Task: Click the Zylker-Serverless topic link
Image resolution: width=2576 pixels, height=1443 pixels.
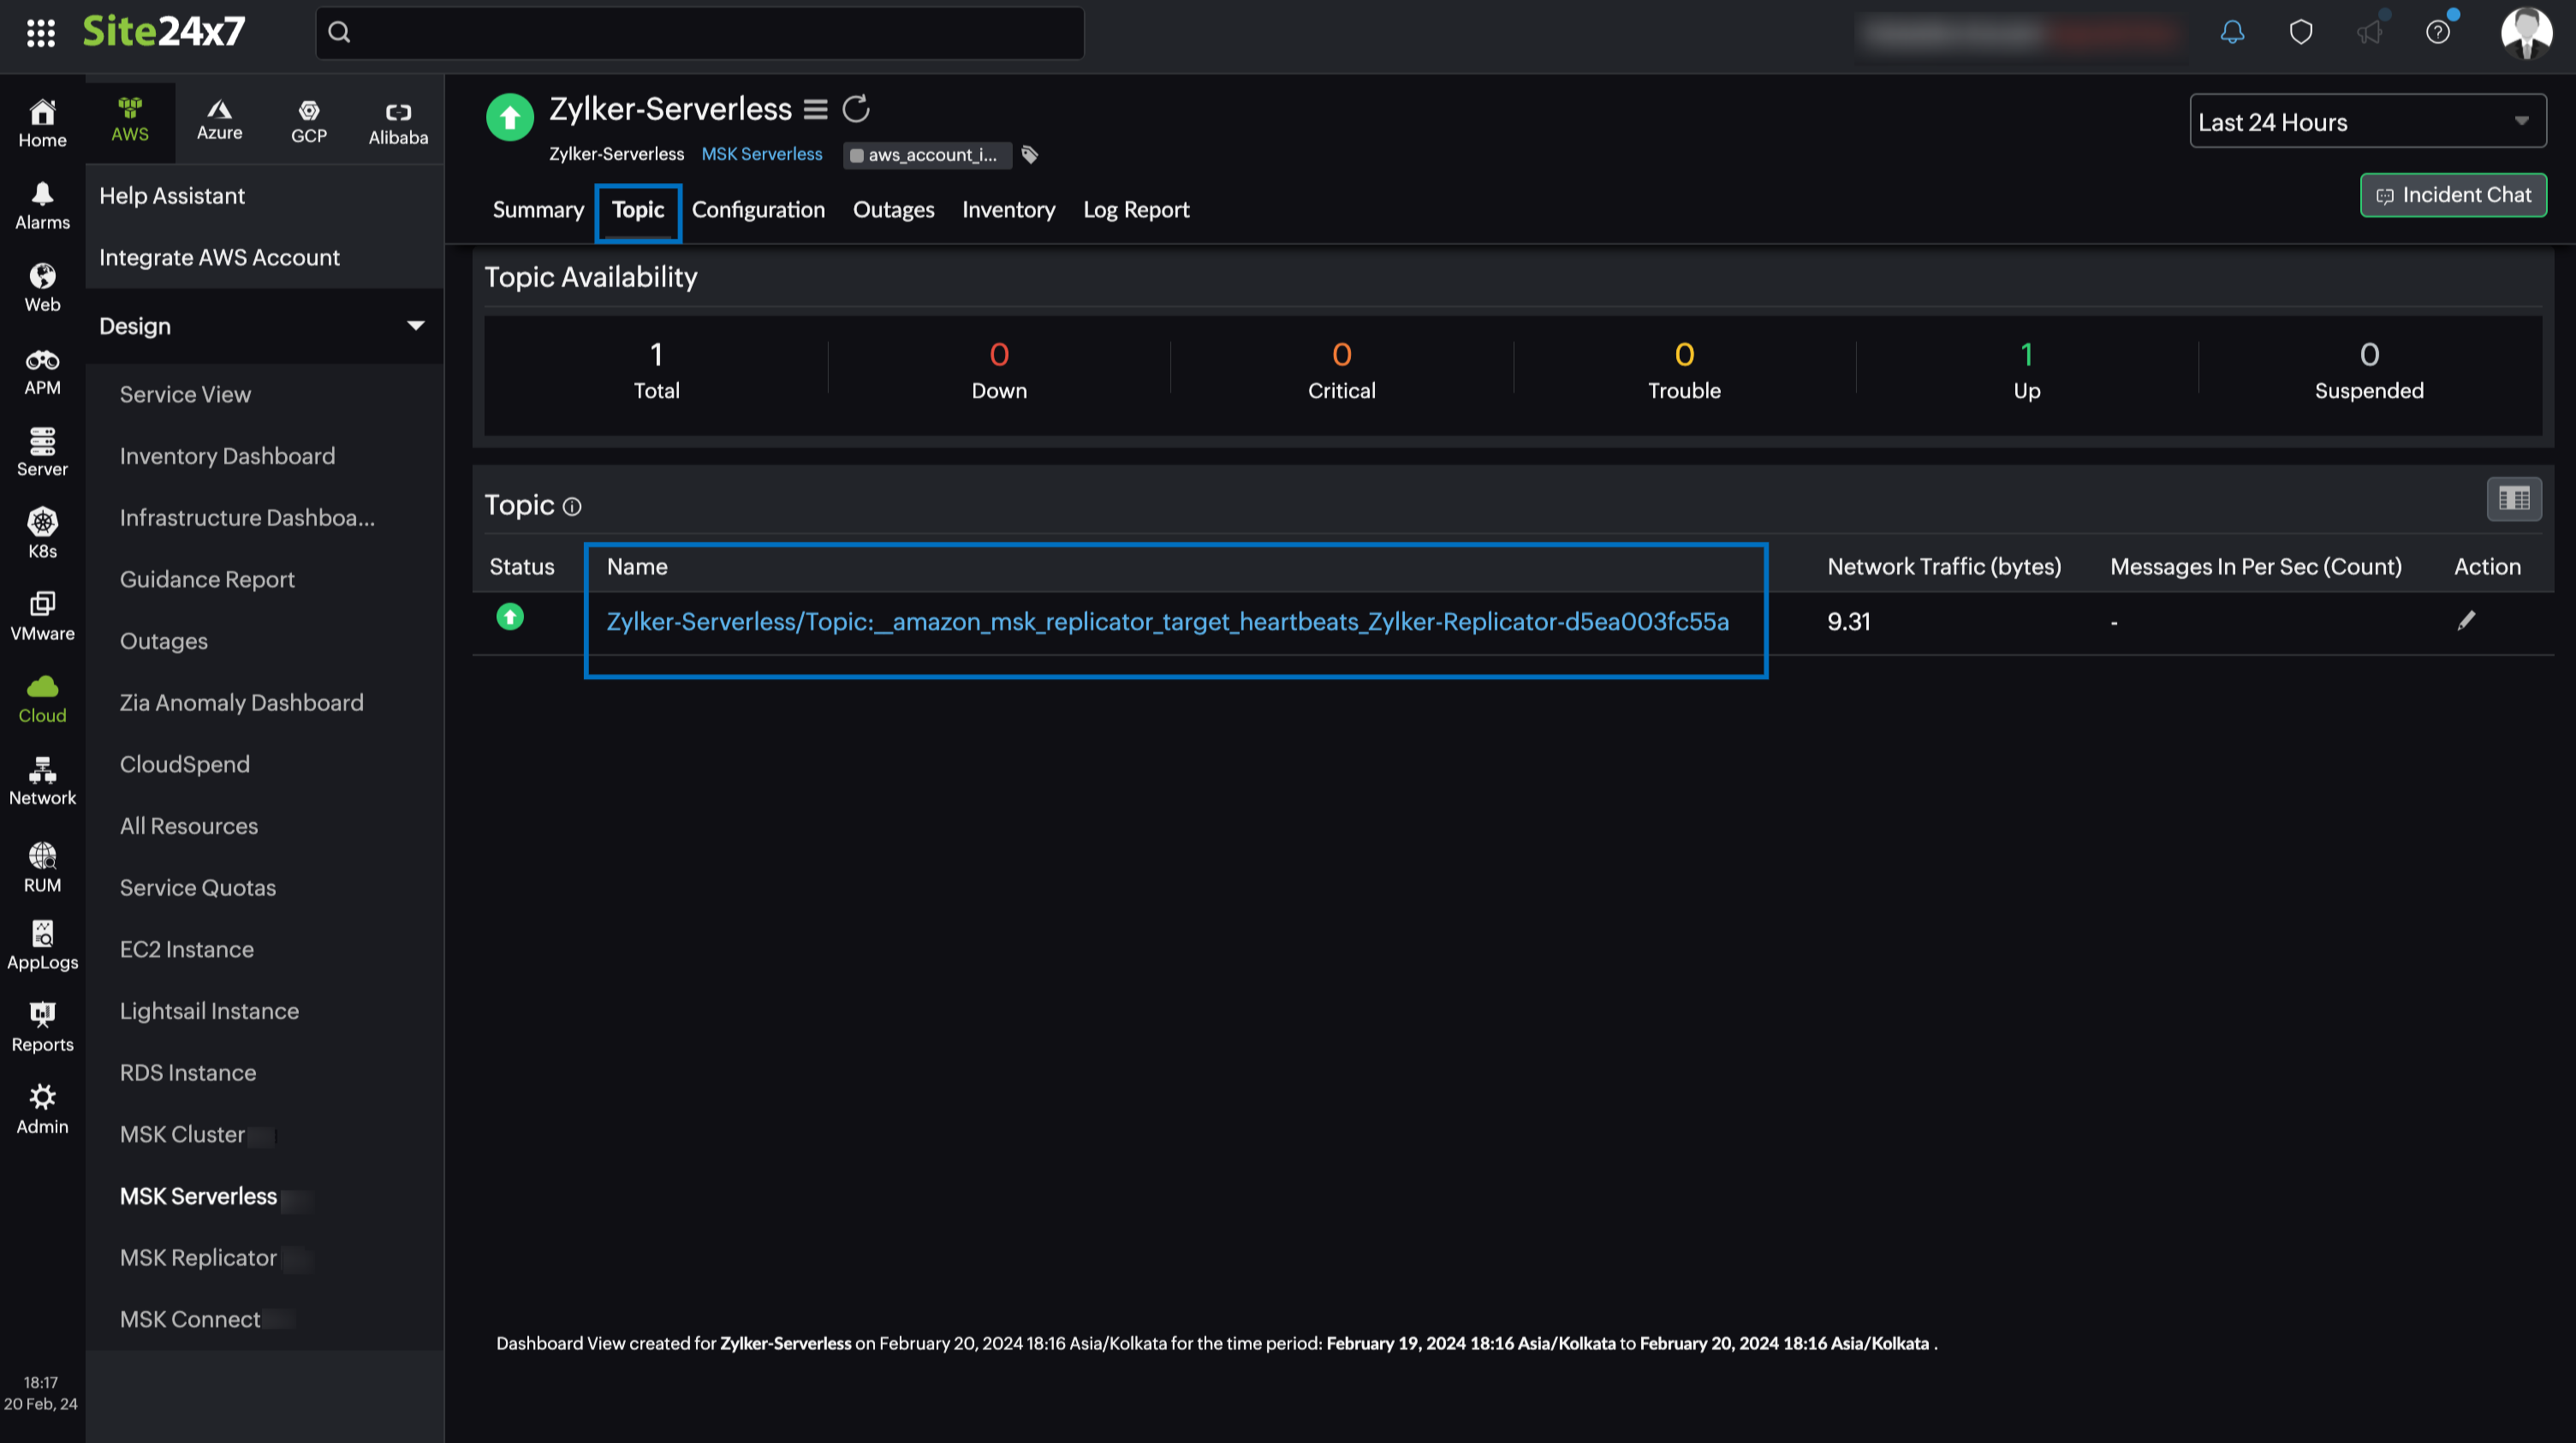Action: (x=1168, y=622)
